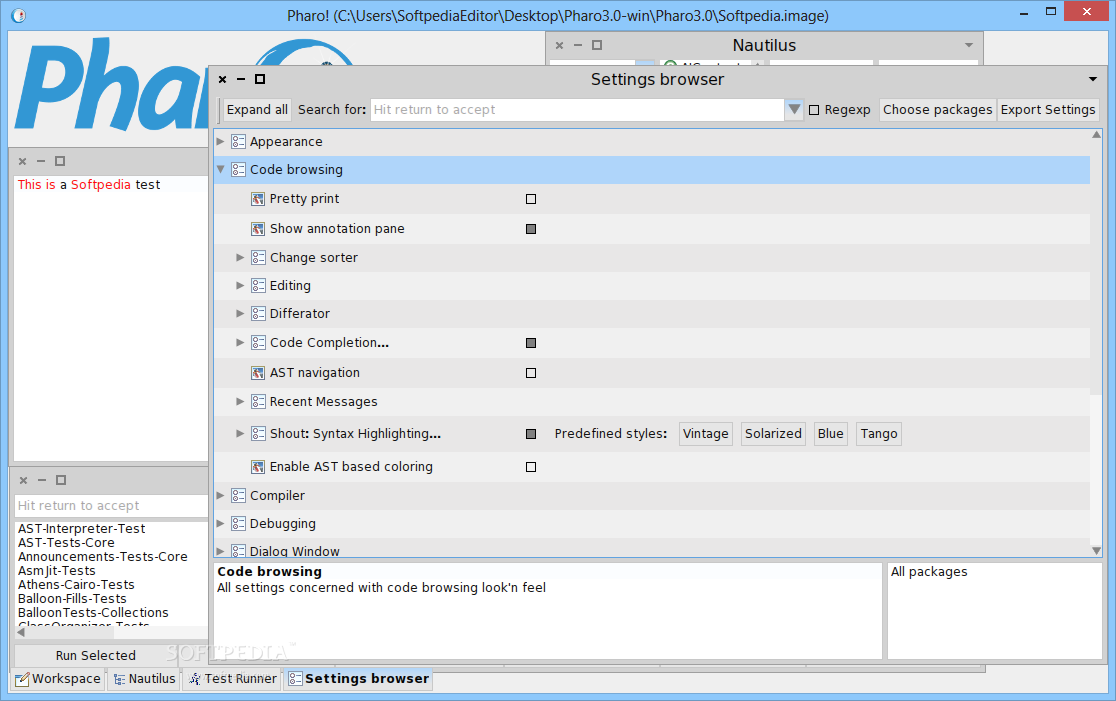
Task: Expand the Shout Syntax Highlighting node
Action: coord(241,433)
